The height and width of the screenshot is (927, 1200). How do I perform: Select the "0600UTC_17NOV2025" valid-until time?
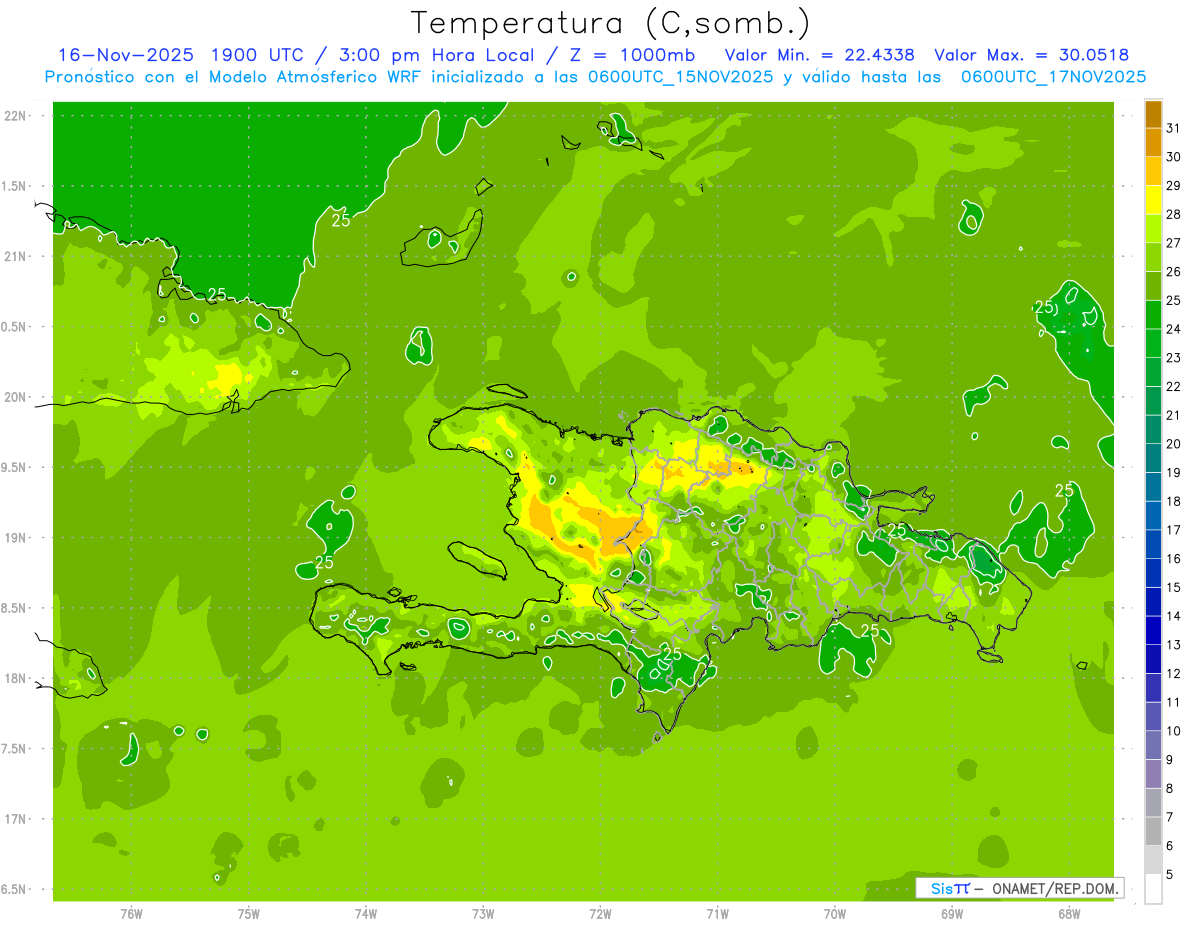pos(1053,76)
